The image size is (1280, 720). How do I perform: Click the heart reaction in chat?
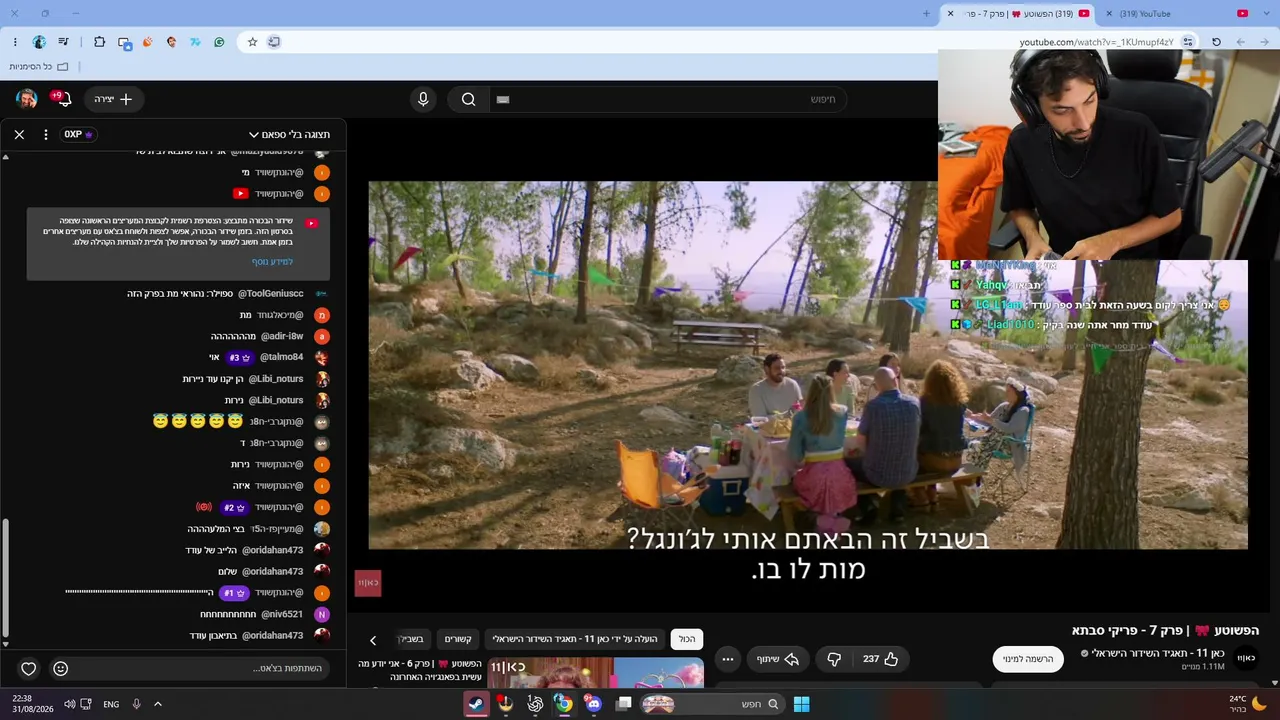click(29, 669)
